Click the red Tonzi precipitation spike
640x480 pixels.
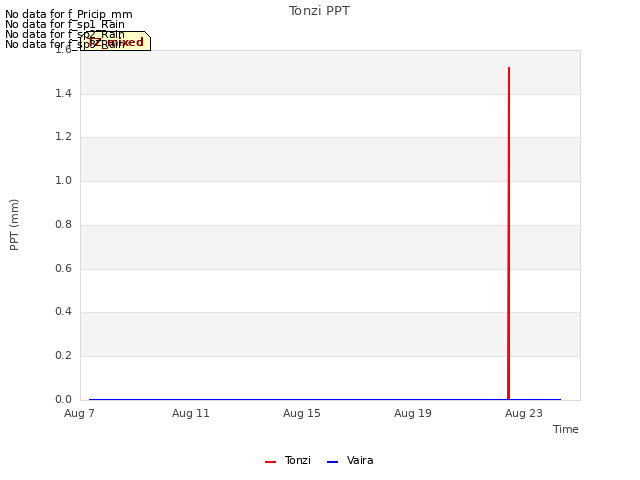tap(509, 233)
